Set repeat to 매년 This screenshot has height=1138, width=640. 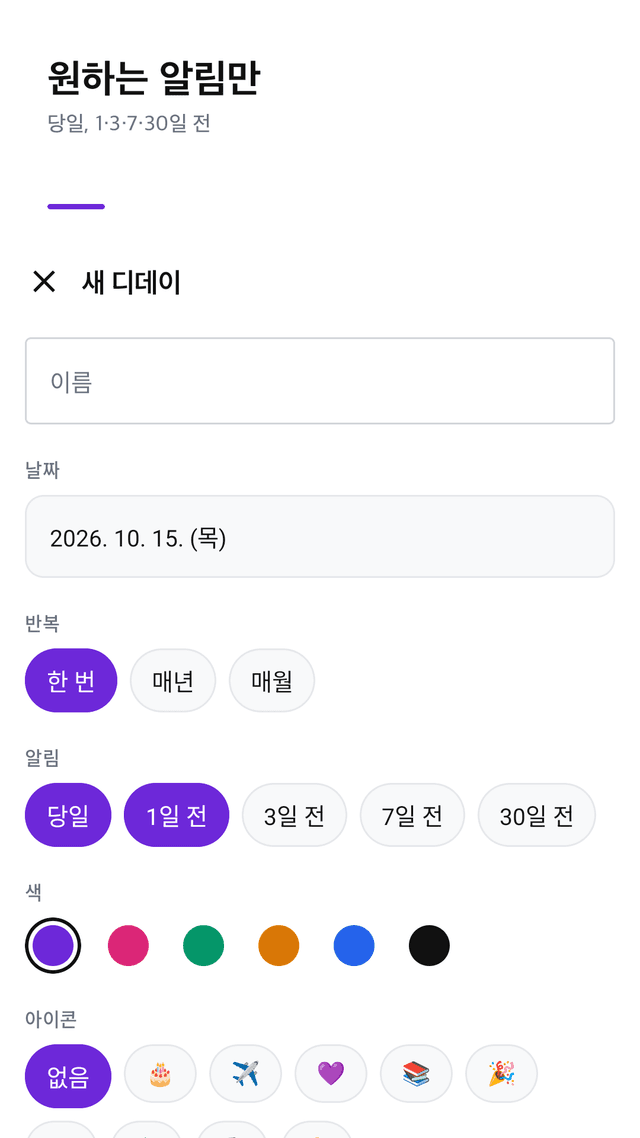coord(173,680)
